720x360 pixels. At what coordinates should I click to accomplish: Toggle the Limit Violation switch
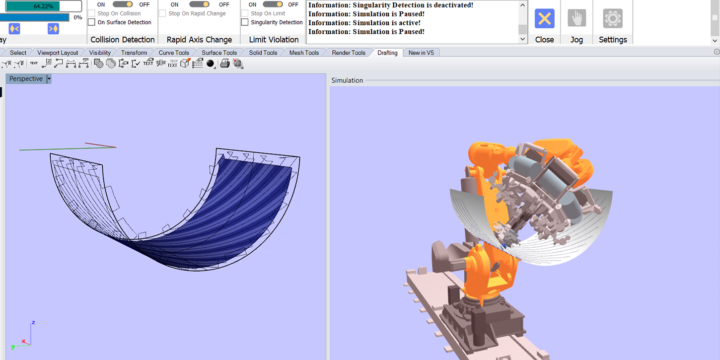tap(273, 5)
